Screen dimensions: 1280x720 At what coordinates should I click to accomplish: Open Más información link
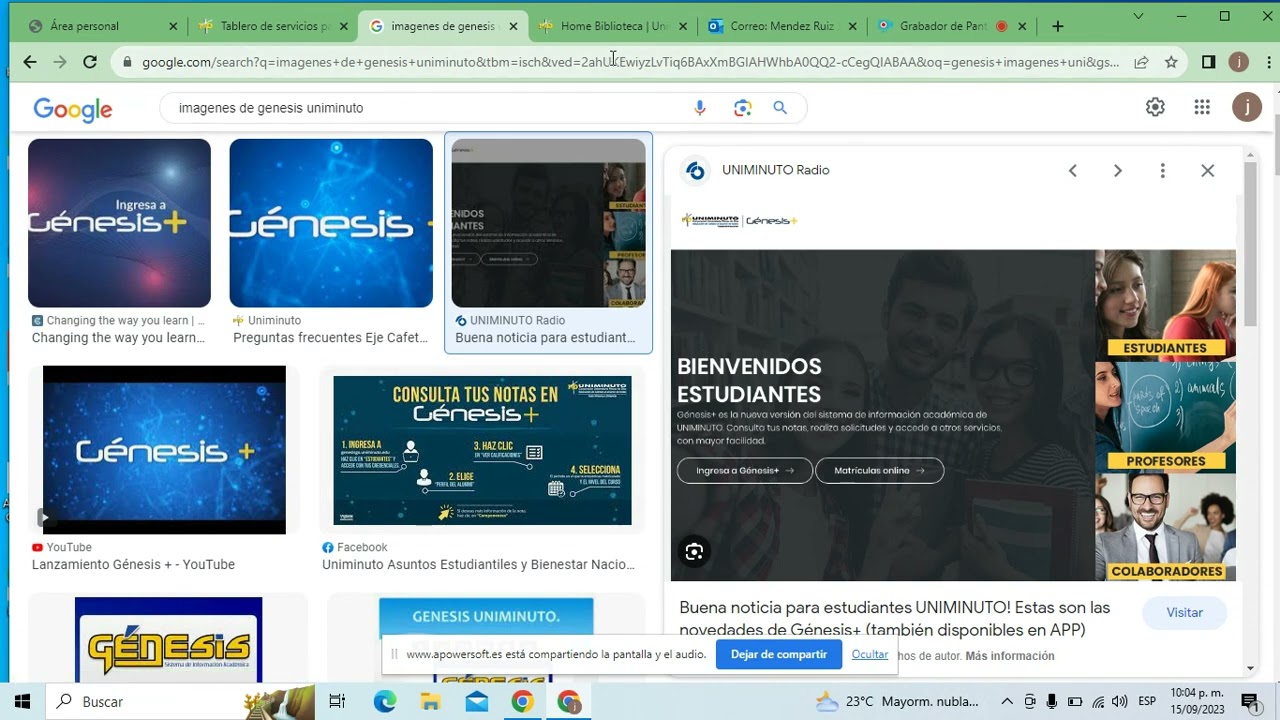click(x=1009, y=656)
